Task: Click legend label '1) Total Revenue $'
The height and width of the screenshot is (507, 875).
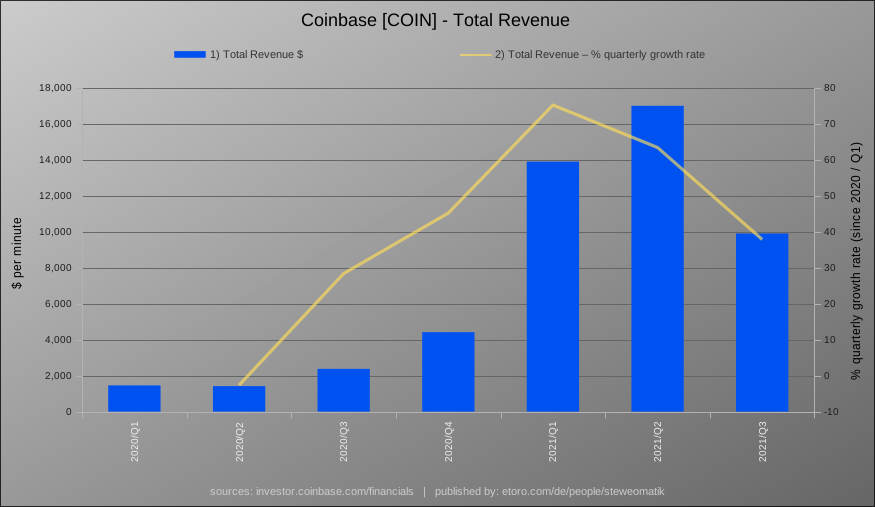Action: [x=257, y=55]
